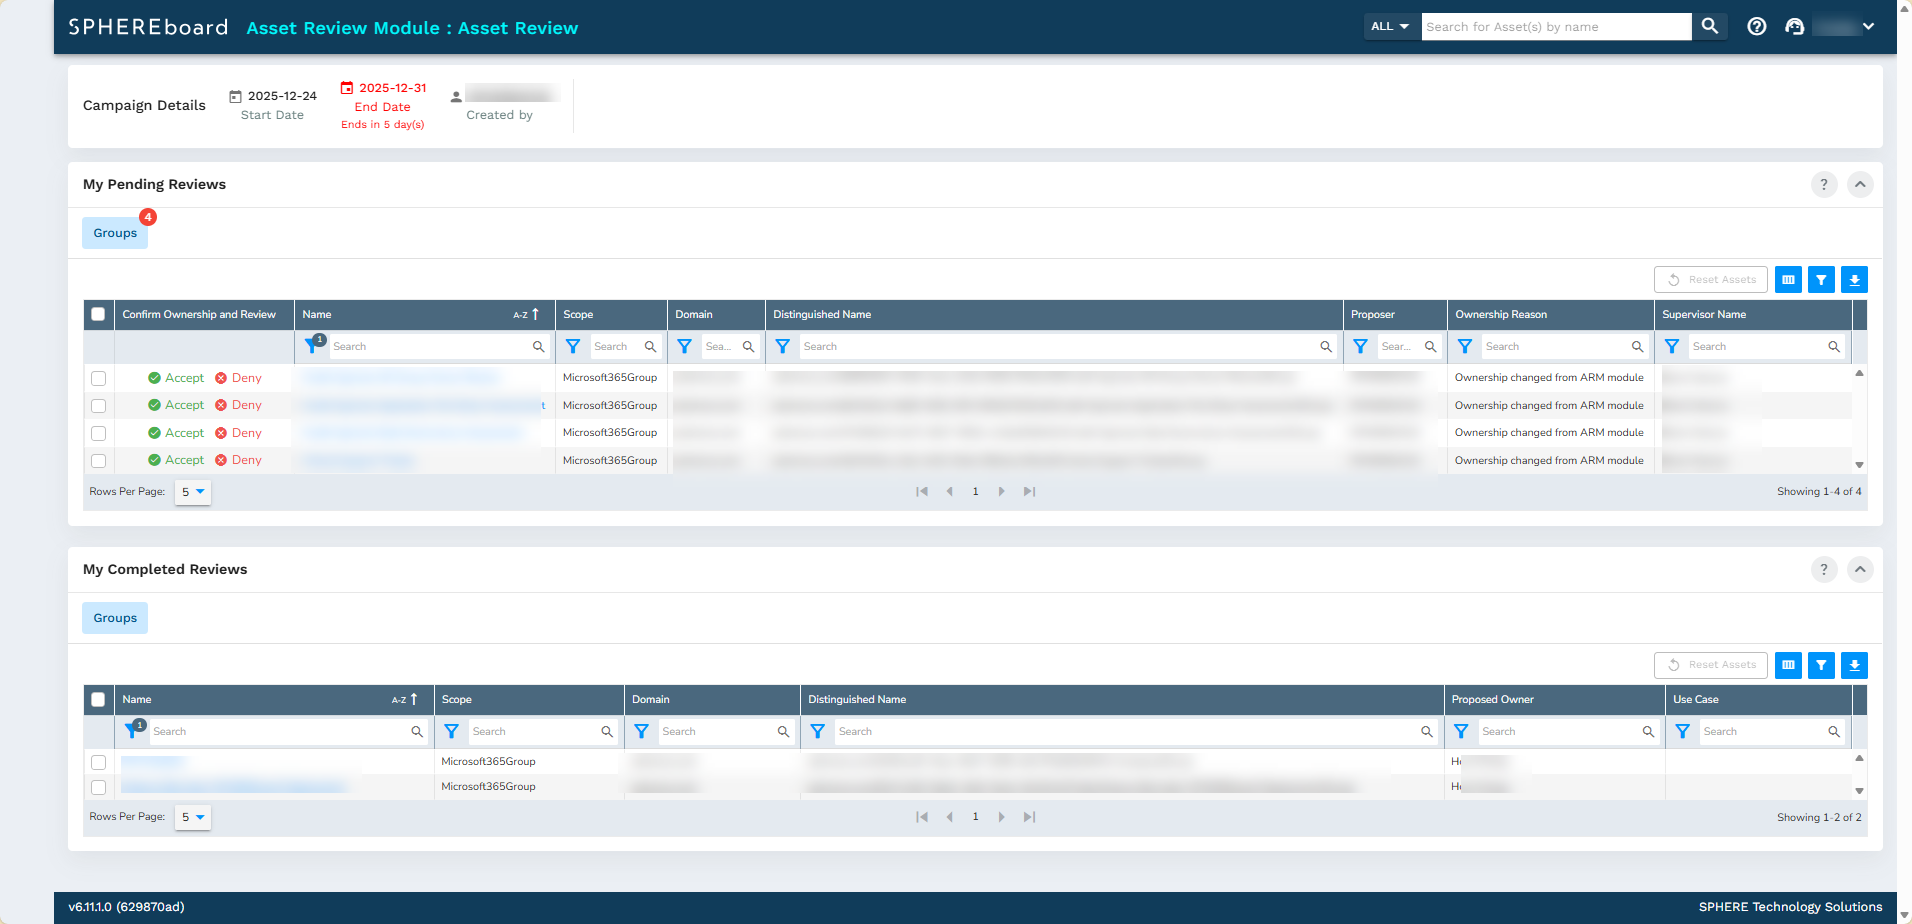1912x924 pixels.
Task: Collapse the My Pending Reviews section
Action: (1860, 184)
